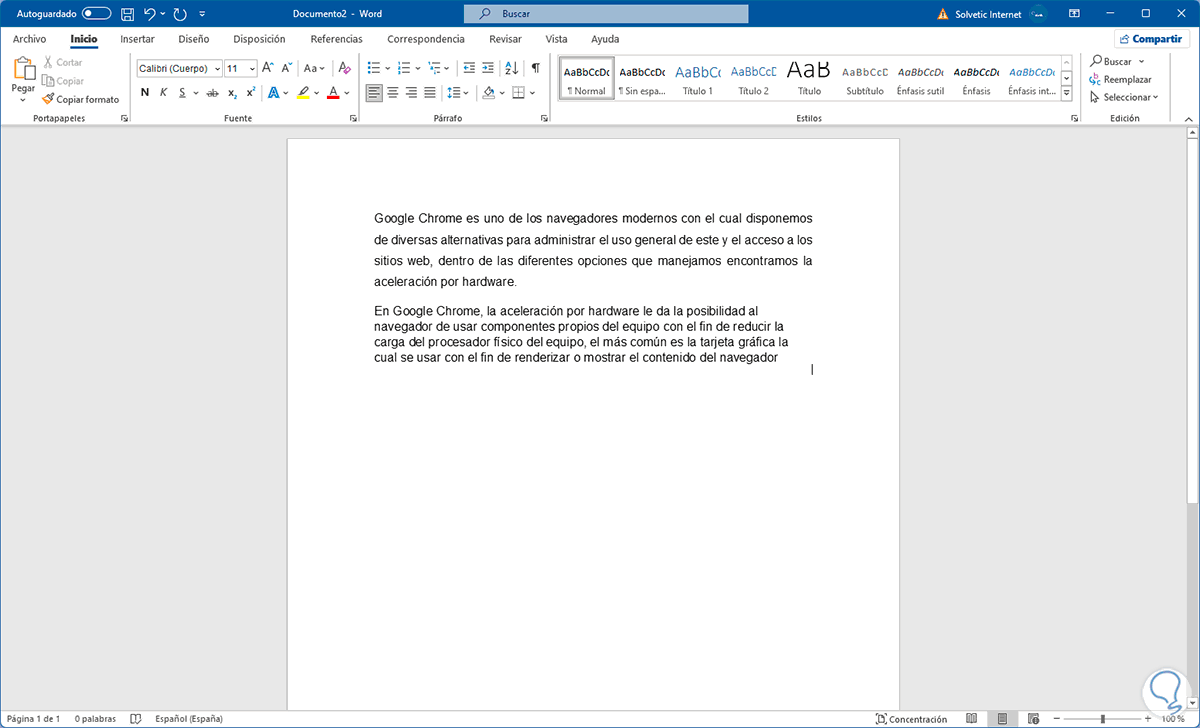Switch to Read mode view in status bar
Screen dimensions: 1200x728
point(972,718)
